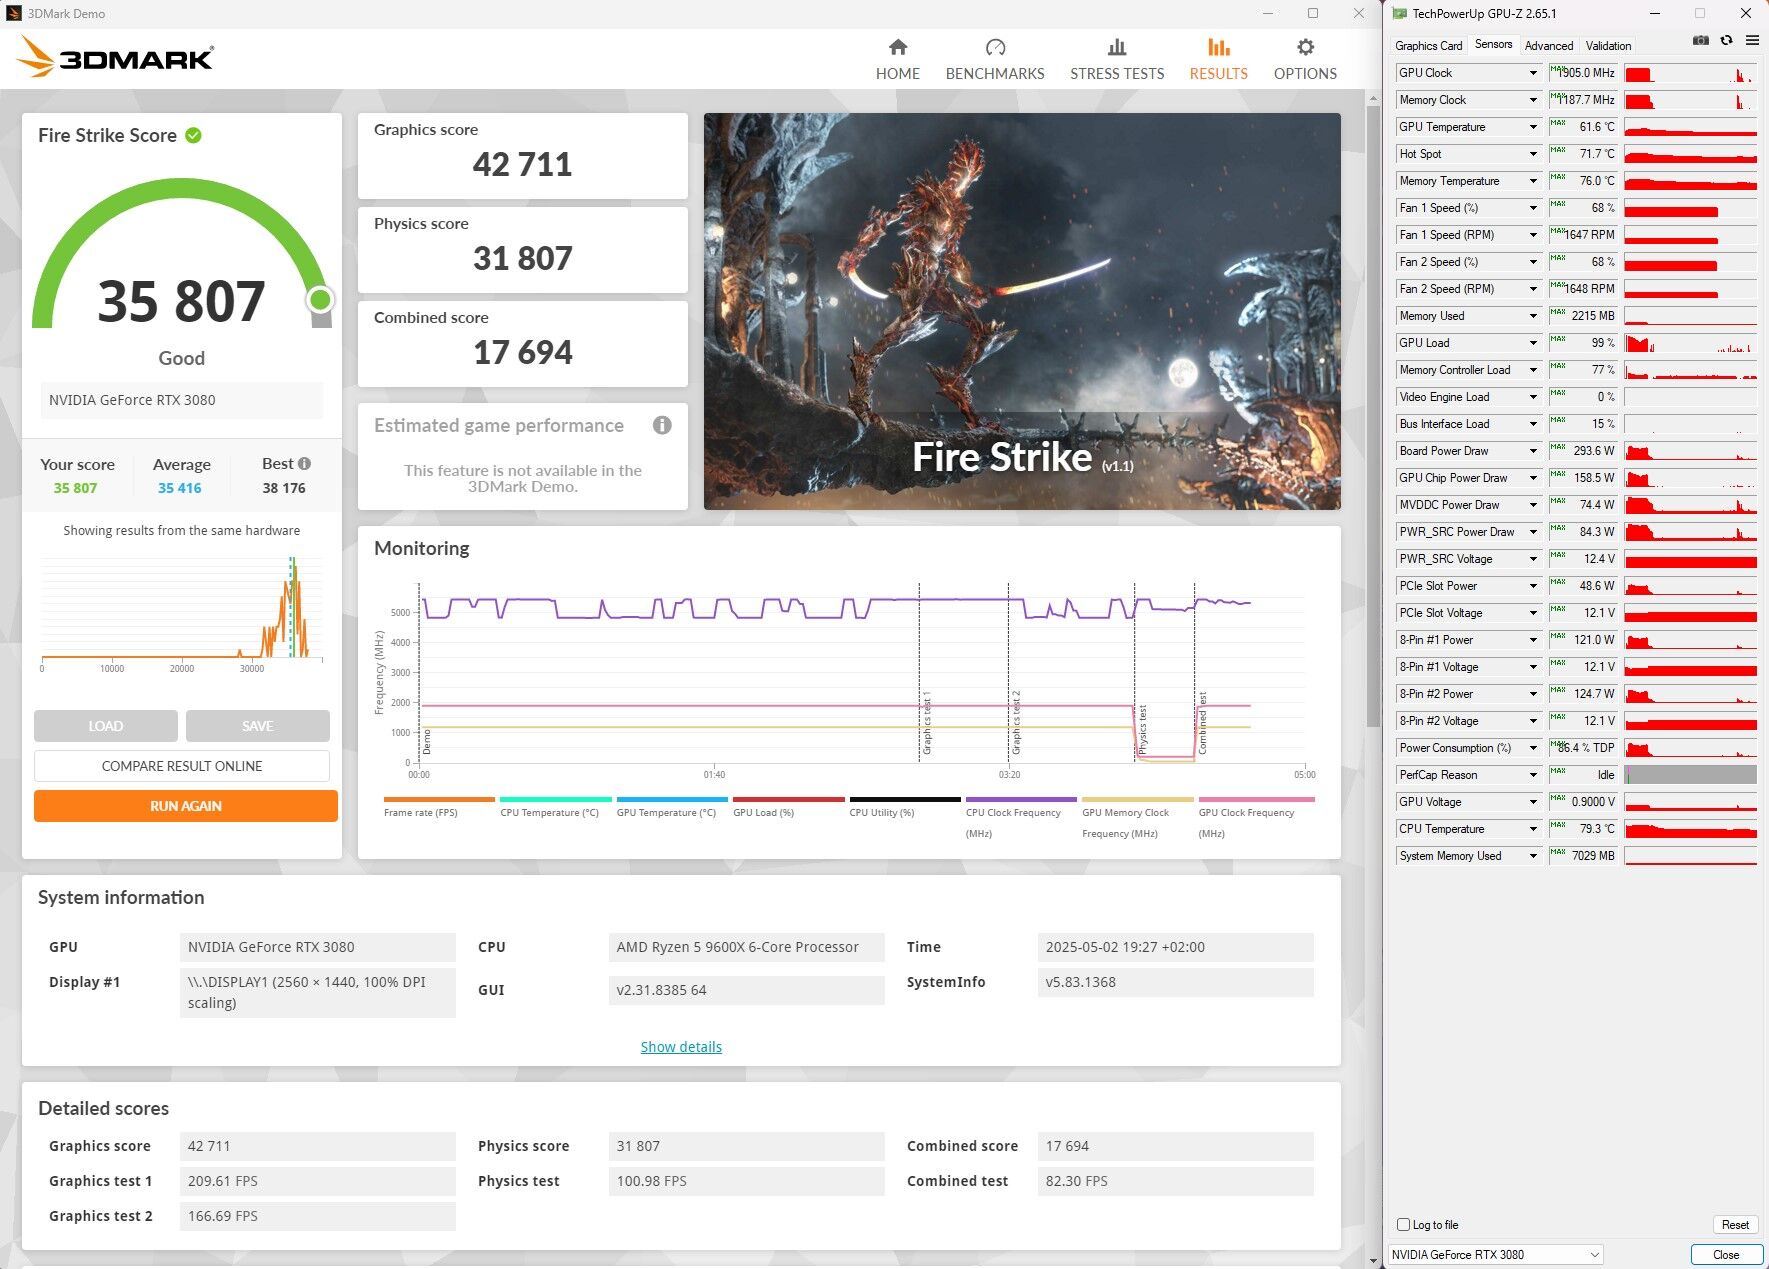This screenshot has height=1269, width=1769.
Task: Click the orange RUN AGAIN button
Action: [186, 806]
